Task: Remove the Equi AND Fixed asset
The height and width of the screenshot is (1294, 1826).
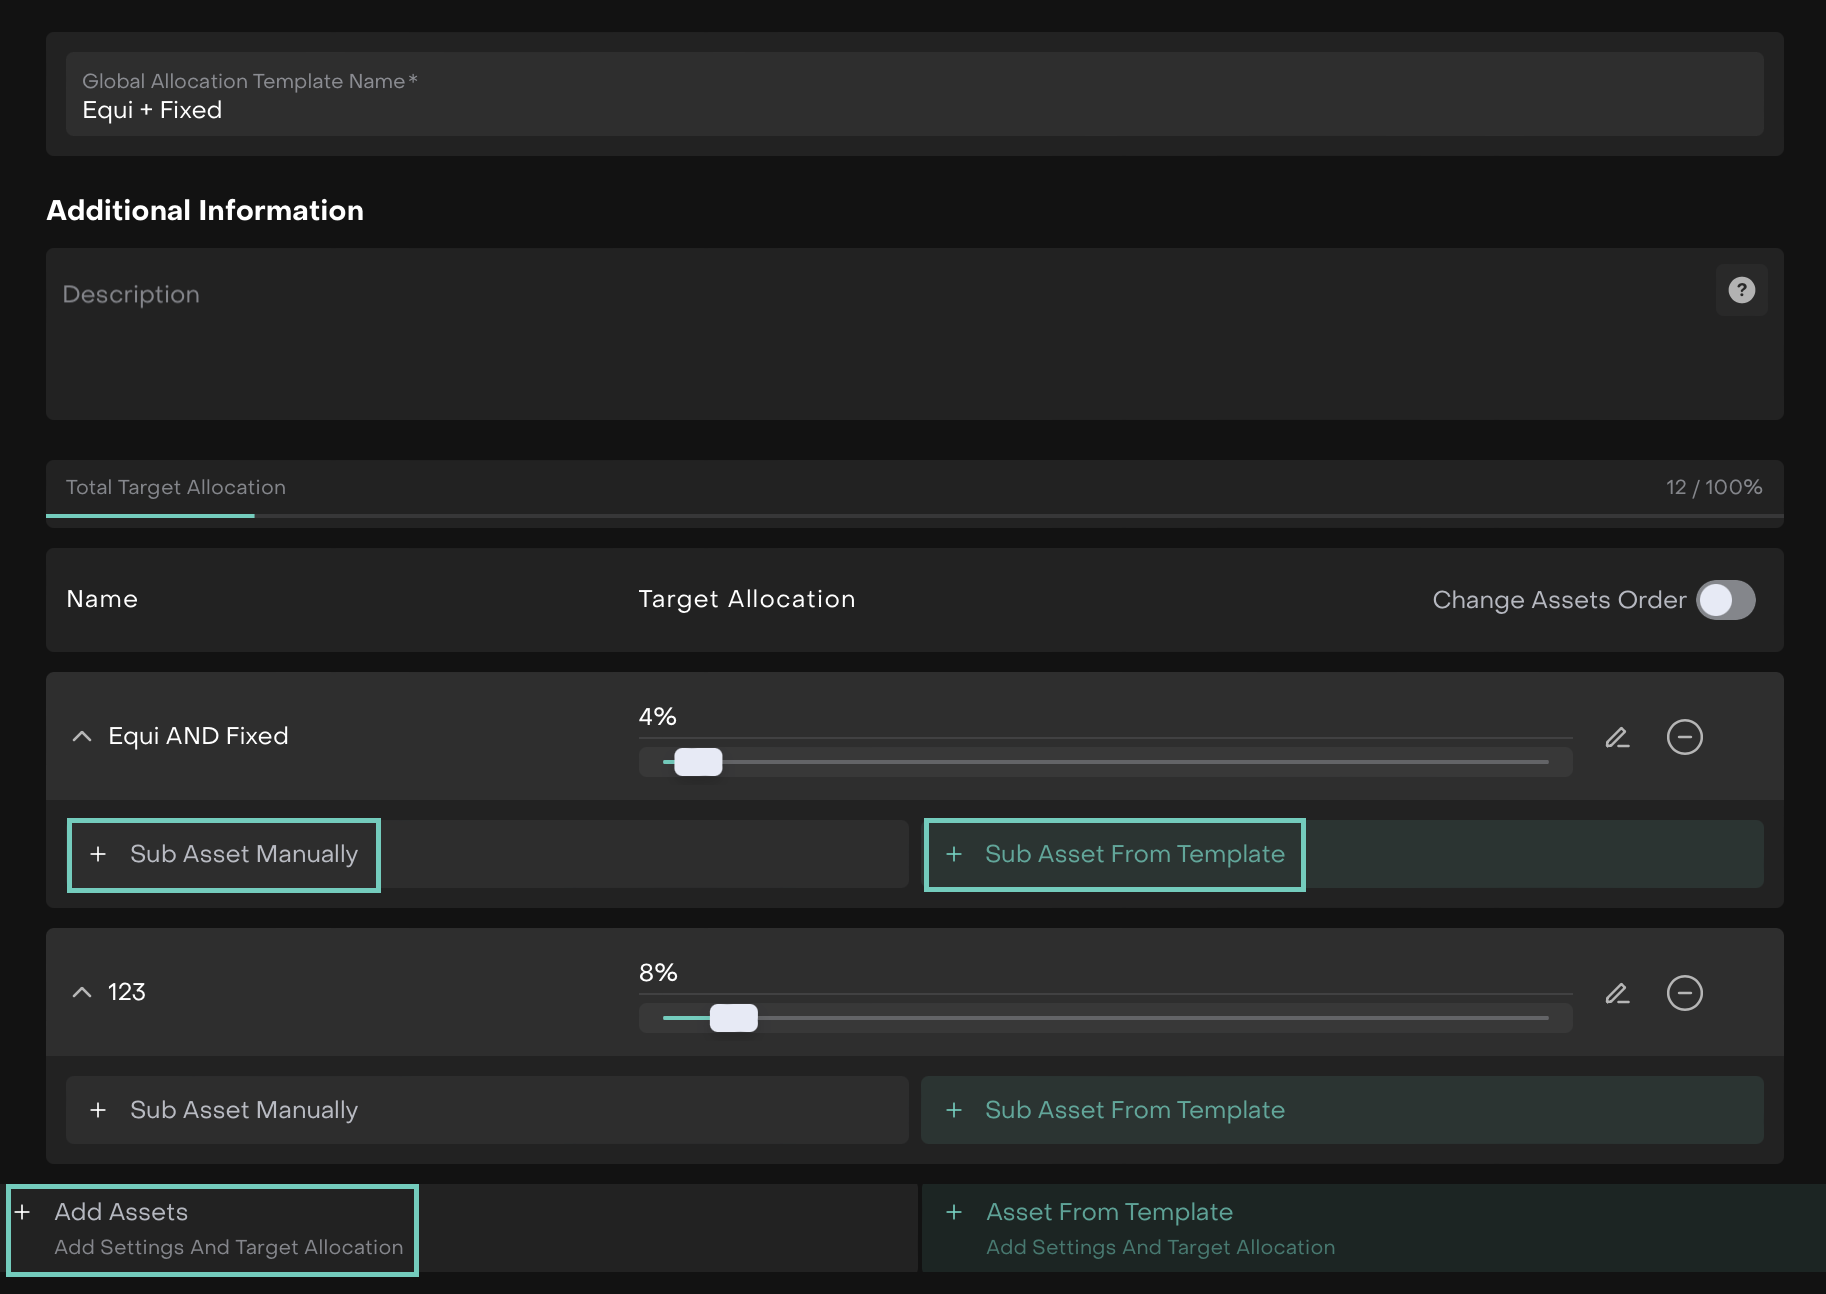Action: 1684,737
